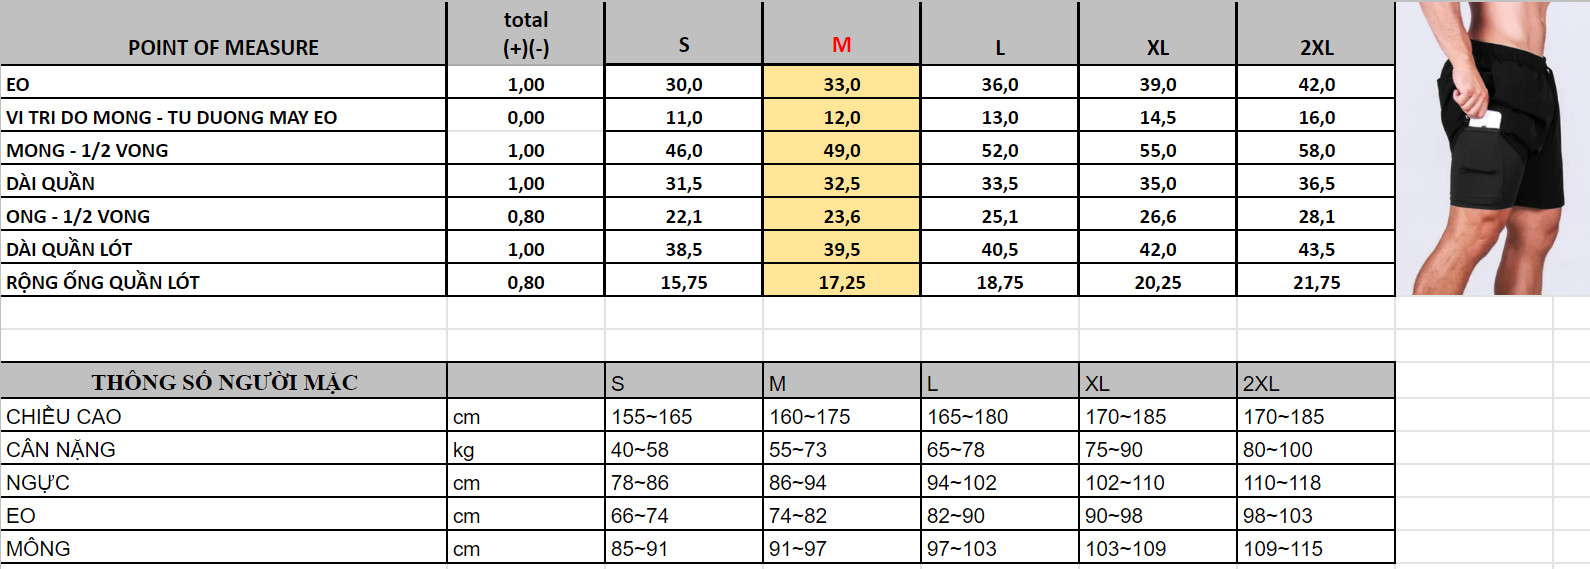Viewport: 1590px width, 569px height.
Task: Select the CÂN NẶNG value 55~73
Action: (841, 448)
